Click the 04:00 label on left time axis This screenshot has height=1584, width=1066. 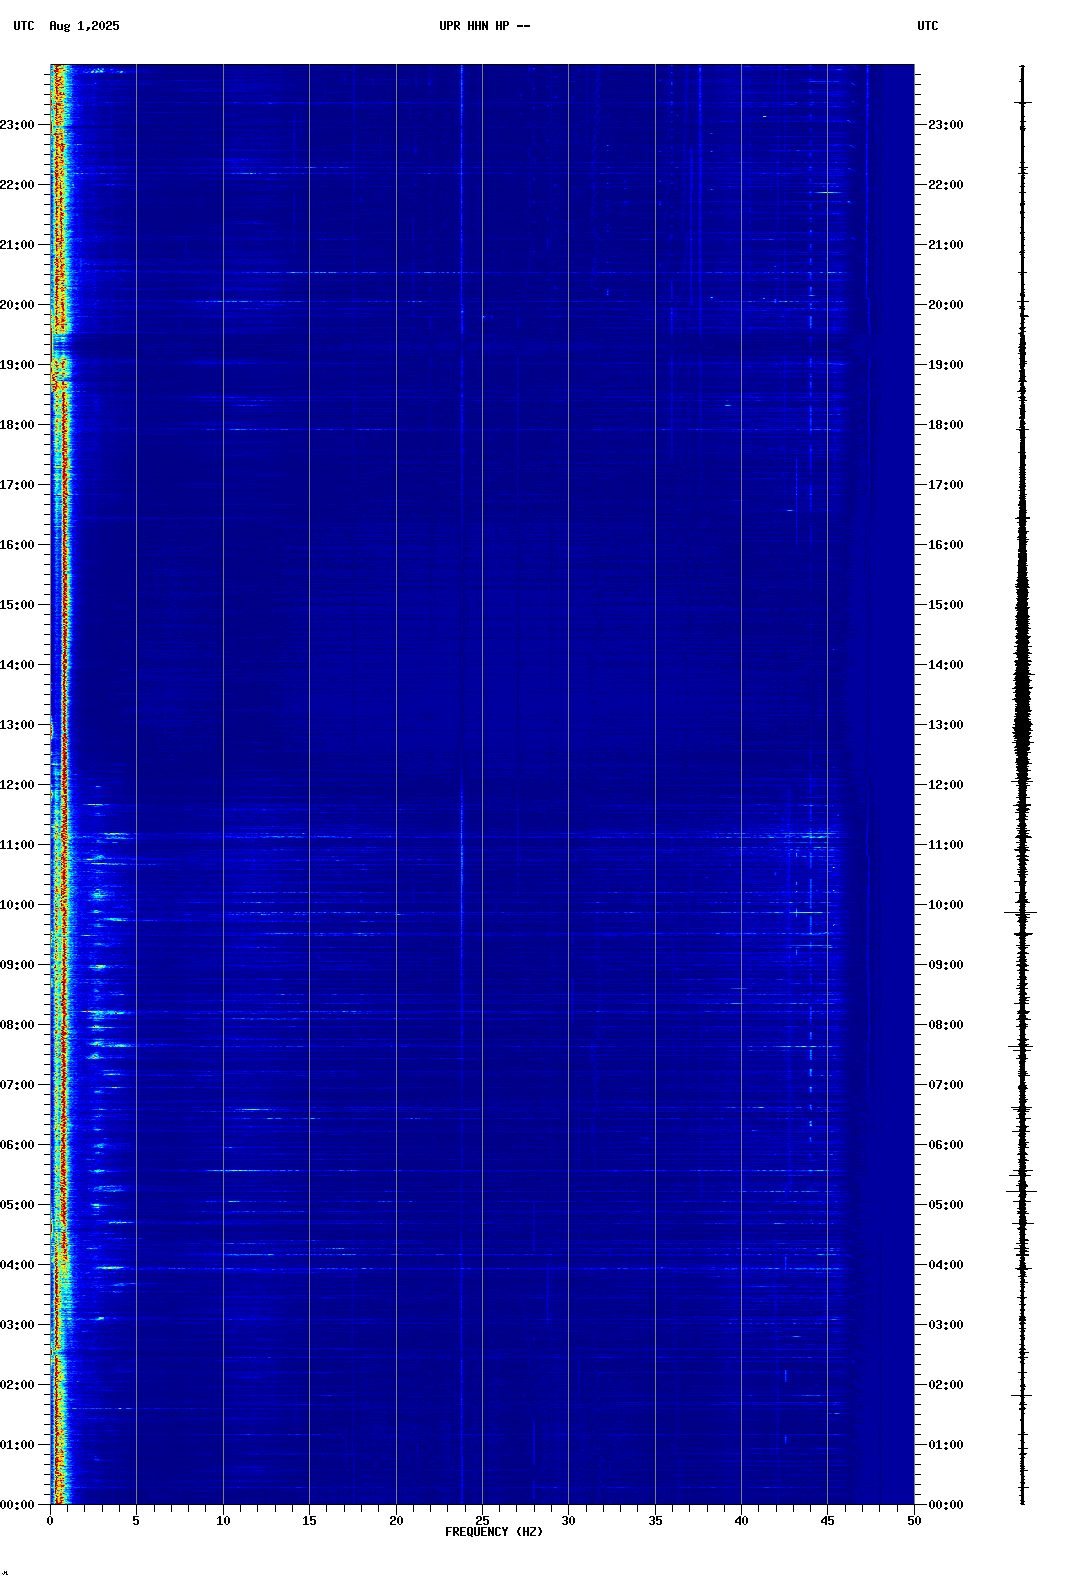pyautogui.click(x=18, y=1265)
